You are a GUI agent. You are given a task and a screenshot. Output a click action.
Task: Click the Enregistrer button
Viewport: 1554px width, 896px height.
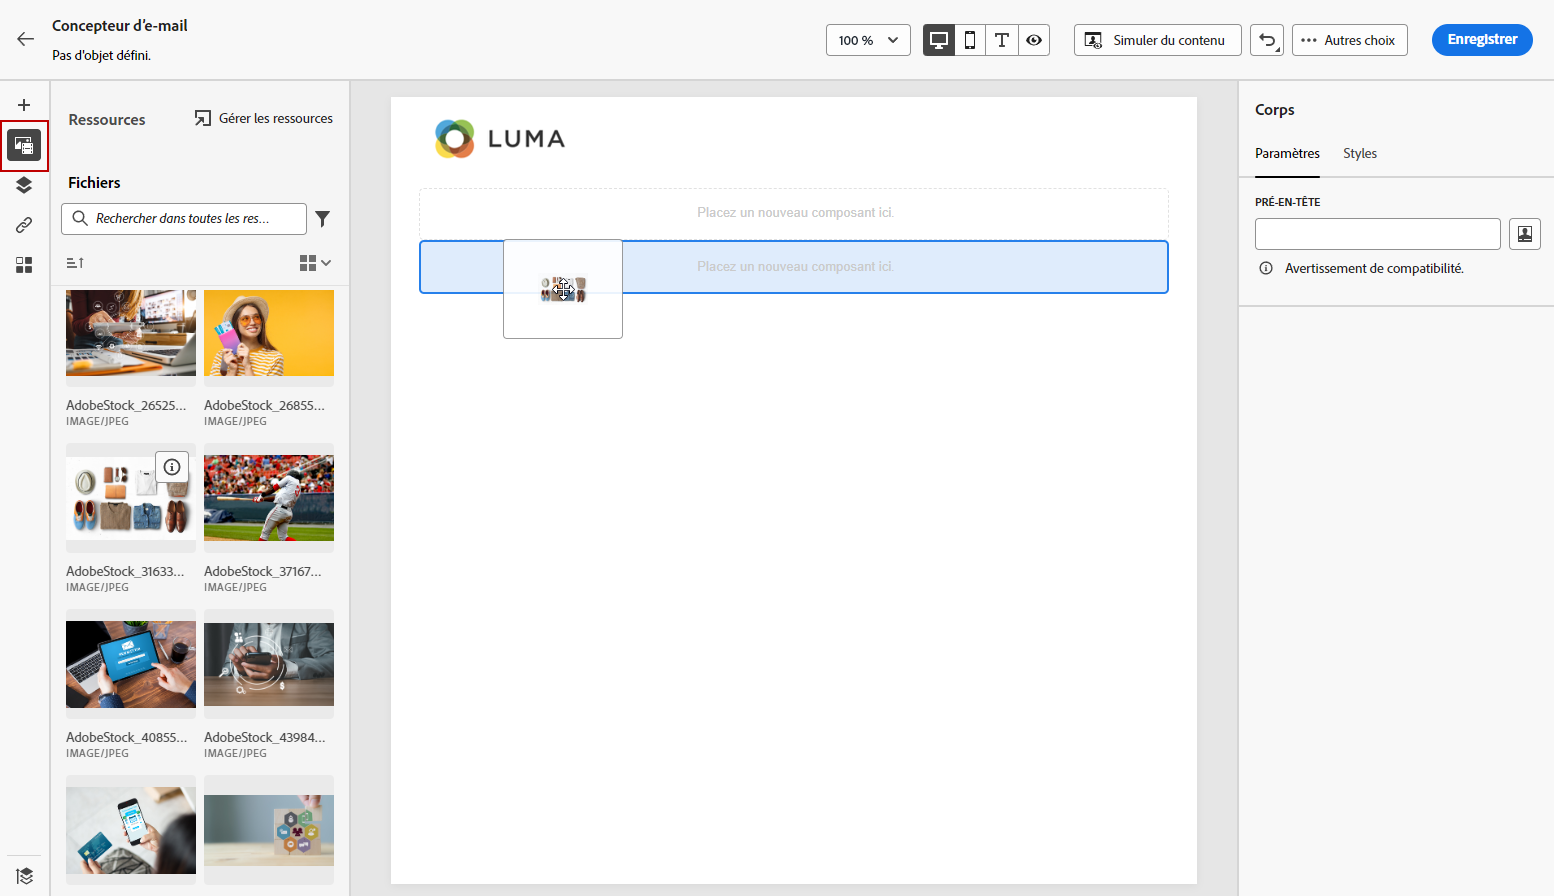tap(1482, 40)
